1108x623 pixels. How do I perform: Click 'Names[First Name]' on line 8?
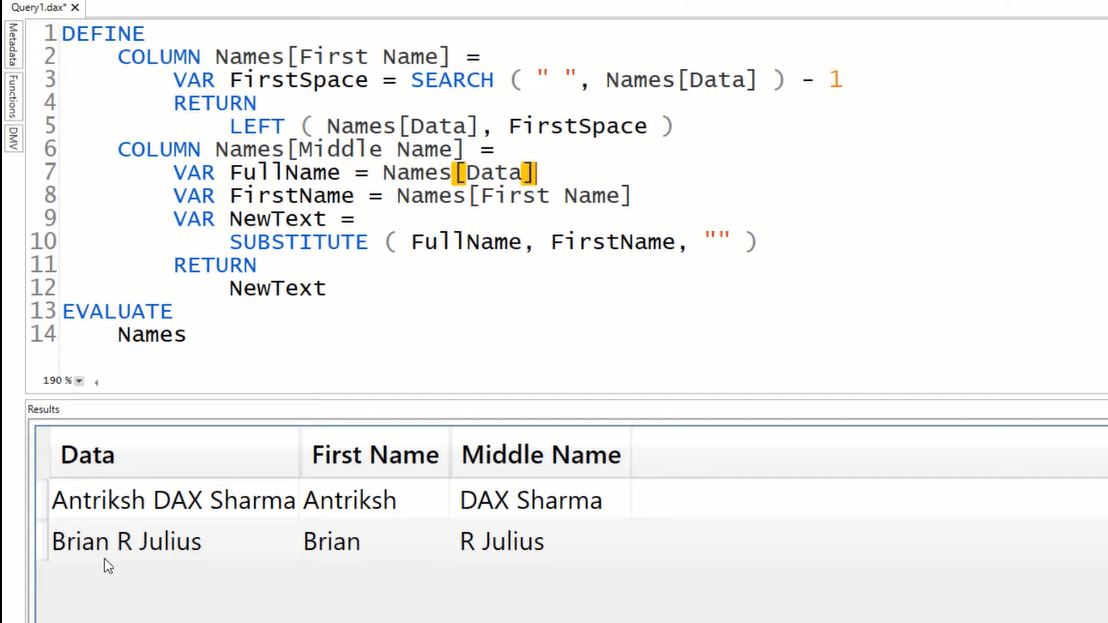click(514, 196)
